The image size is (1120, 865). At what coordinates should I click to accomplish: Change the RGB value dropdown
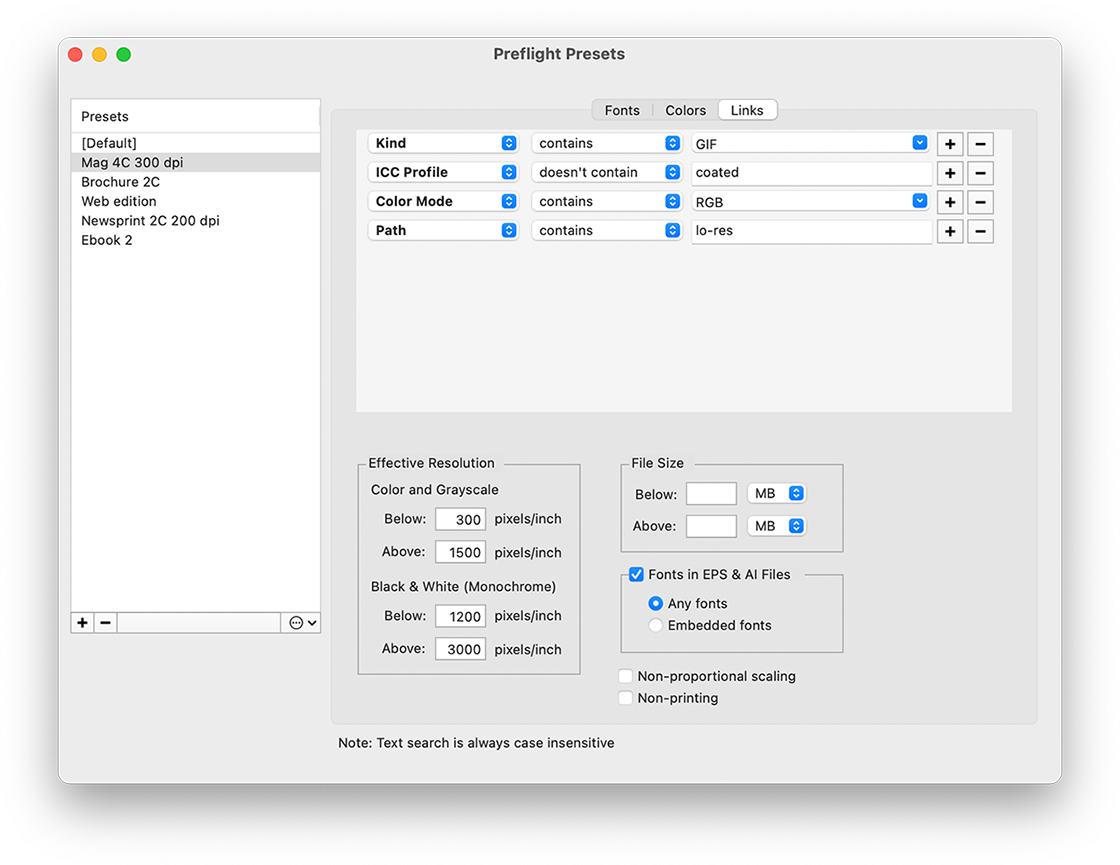click(918, 201)
